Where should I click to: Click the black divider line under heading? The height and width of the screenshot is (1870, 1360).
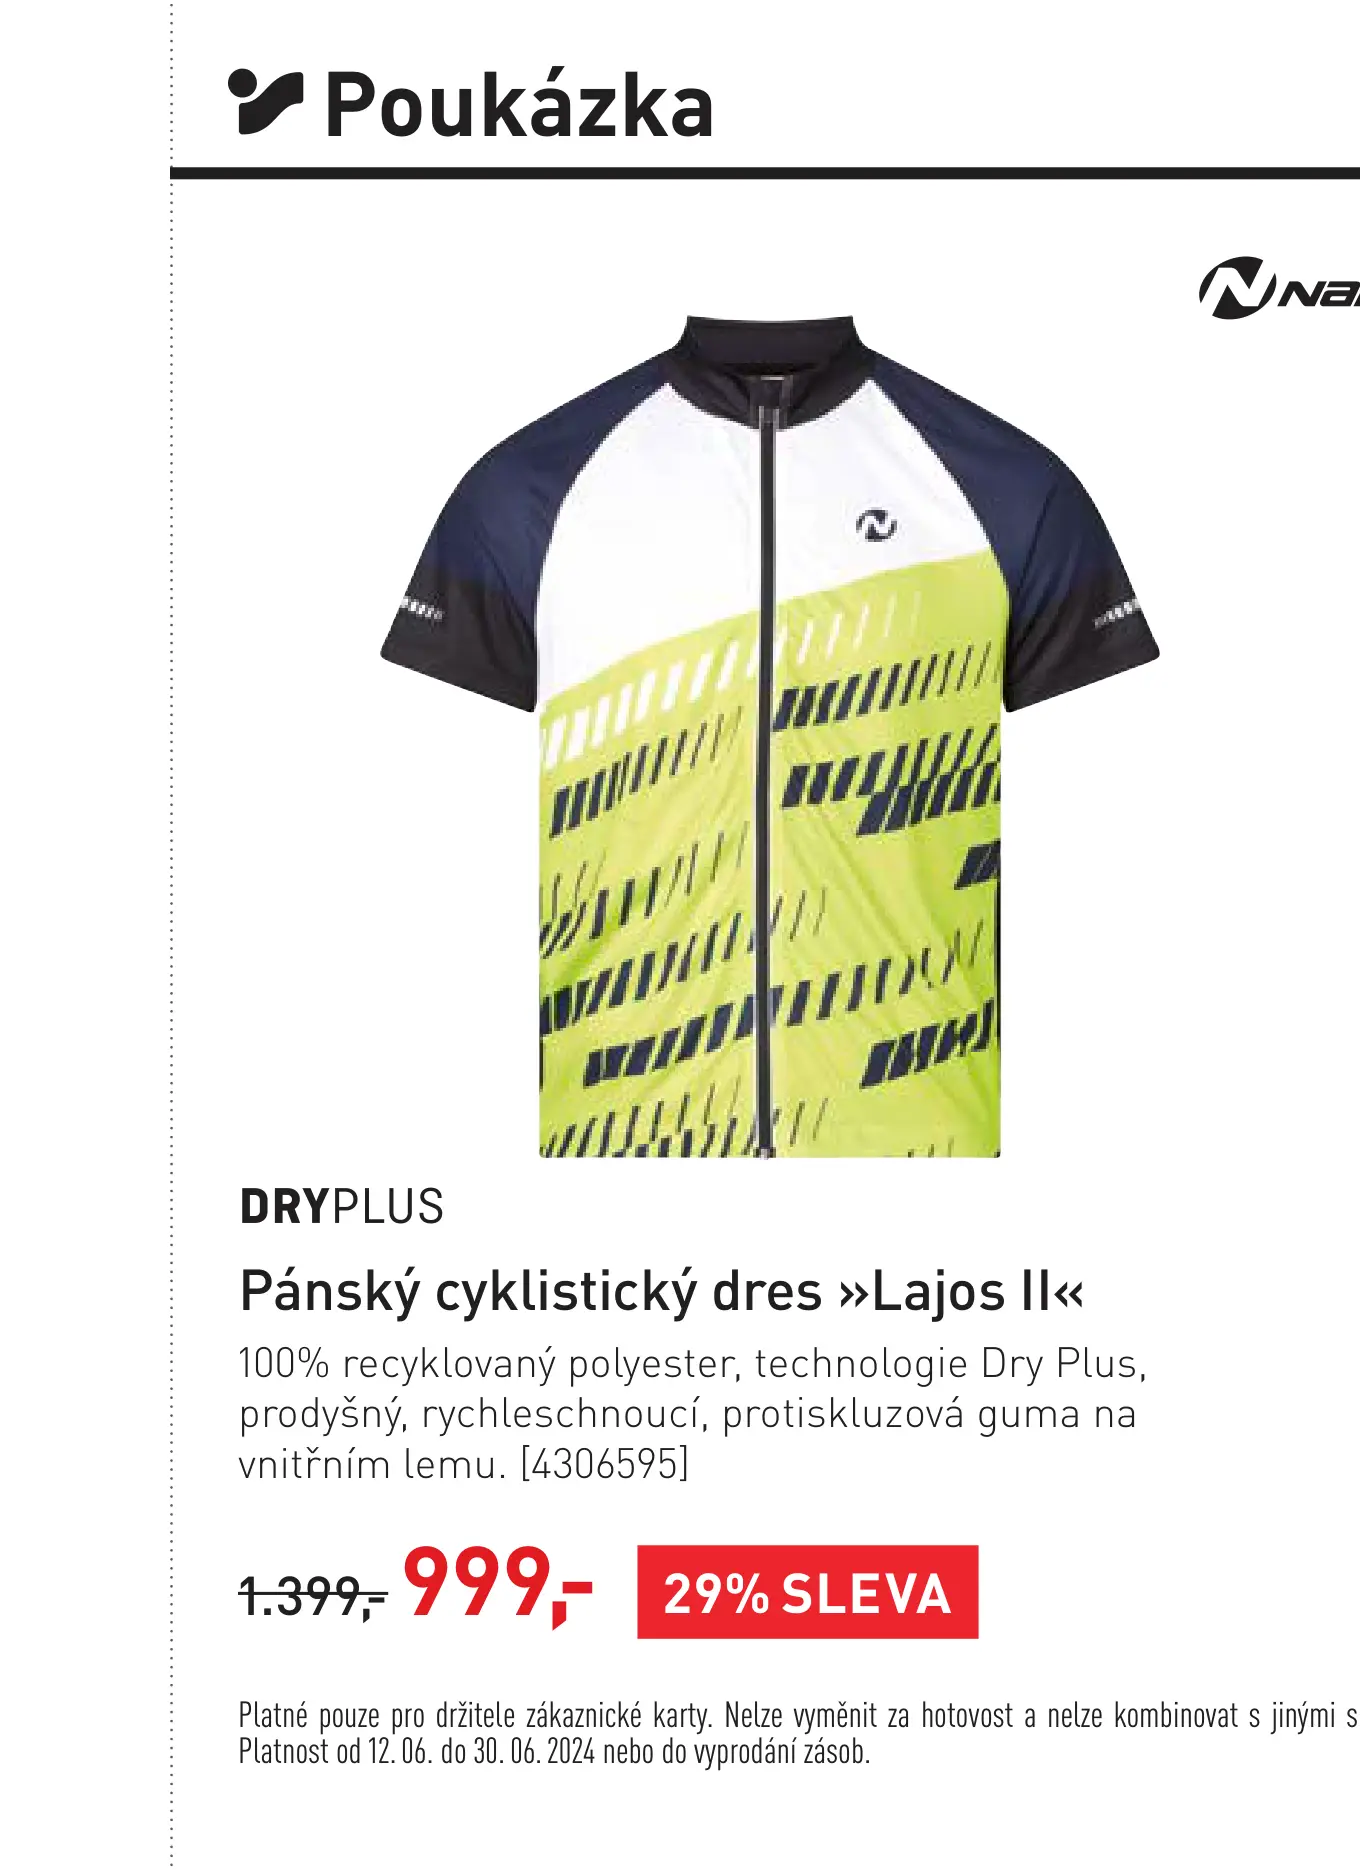pyautogui.click(x=765, y=173)
